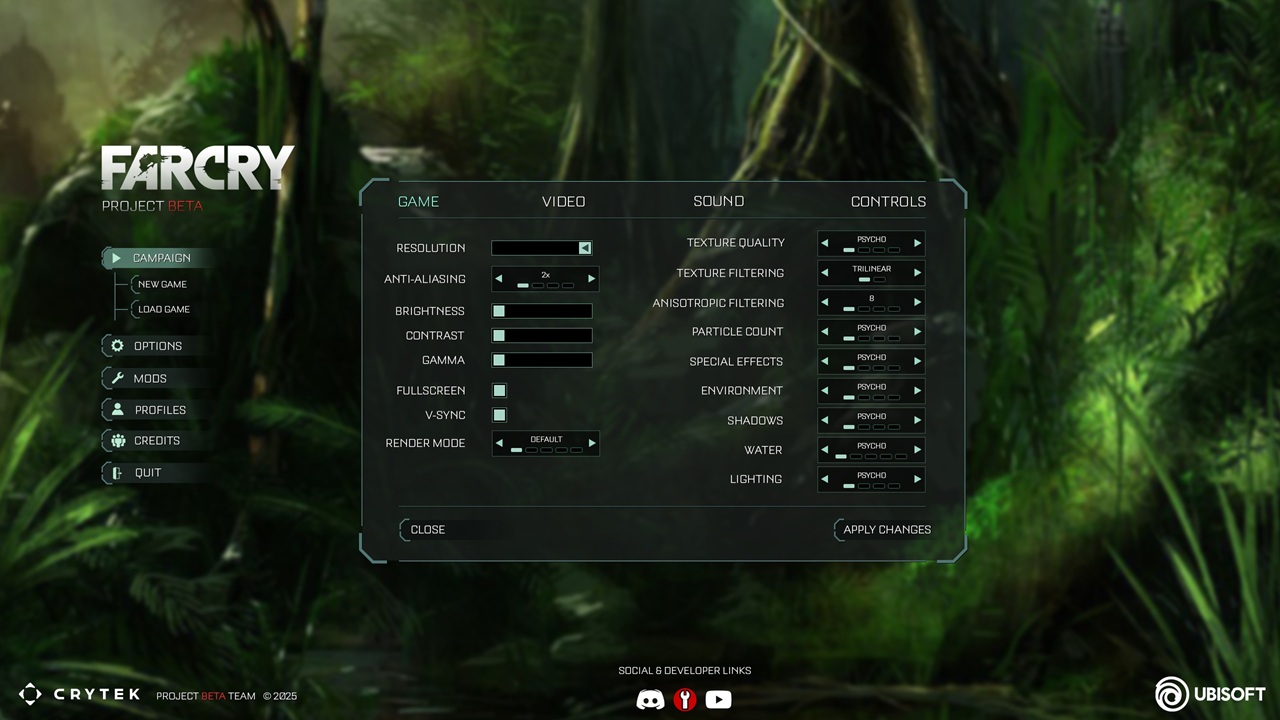Increase Anti-Aliasing with right arrow
The width and height of the screenshot is (1280, 720).
click(591, 279)
